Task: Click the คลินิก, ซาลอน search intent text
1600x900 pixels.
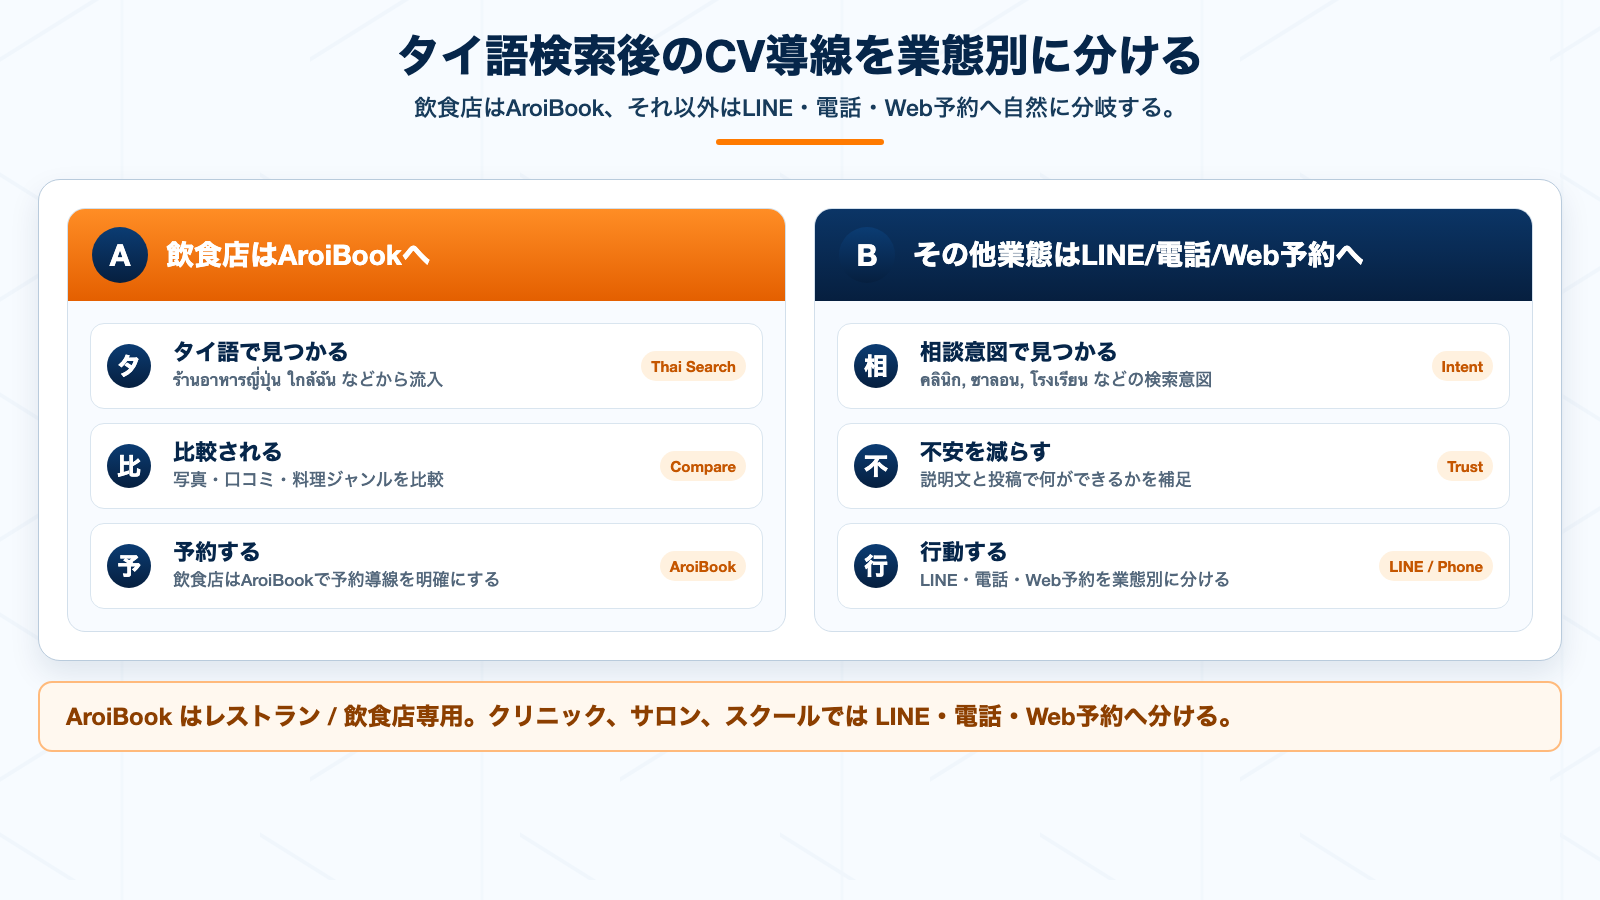Action: click(x=1066, y=380)
